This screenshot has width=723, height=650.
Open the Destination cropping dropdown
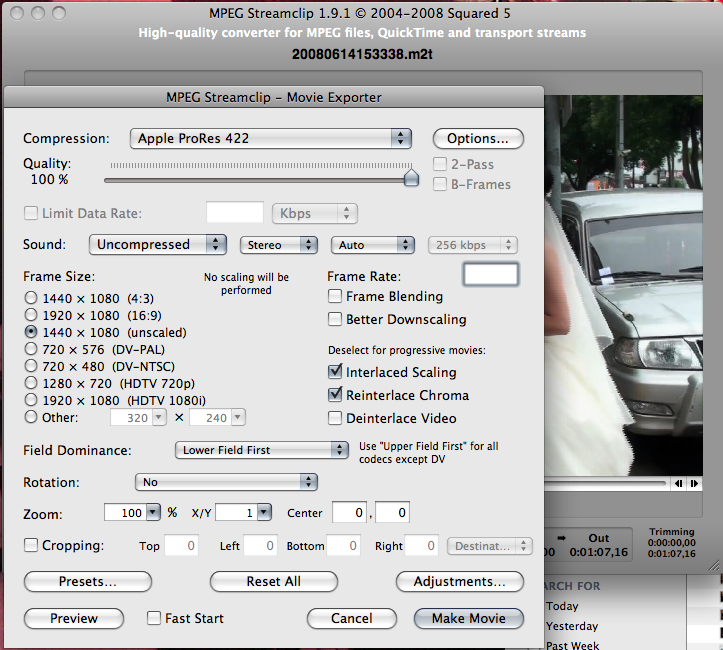490,546
